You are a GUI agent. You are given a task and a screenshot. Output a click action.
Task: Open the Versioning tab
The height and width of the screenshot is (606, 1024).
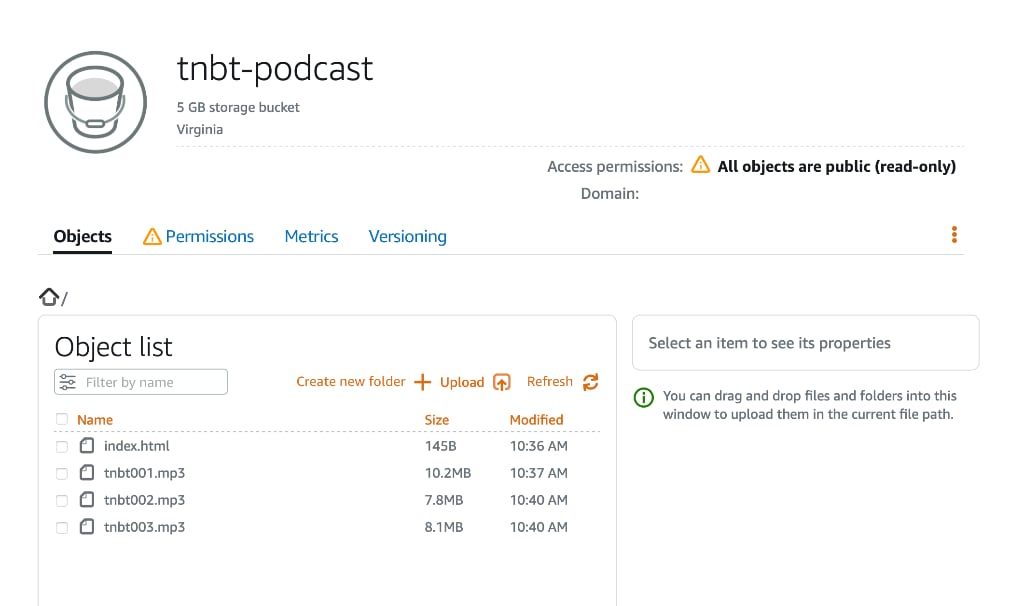pyautogui.click(x=407, y=236)
